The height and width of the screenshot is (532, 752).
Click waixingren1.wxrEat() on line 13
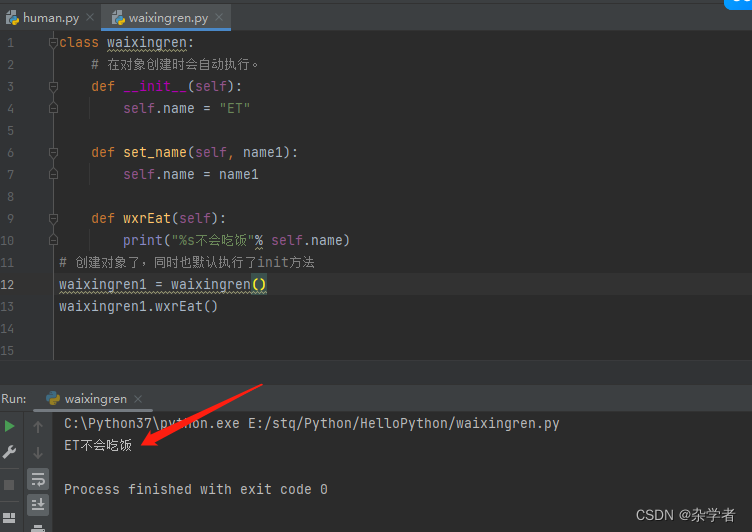click(138, 307)
